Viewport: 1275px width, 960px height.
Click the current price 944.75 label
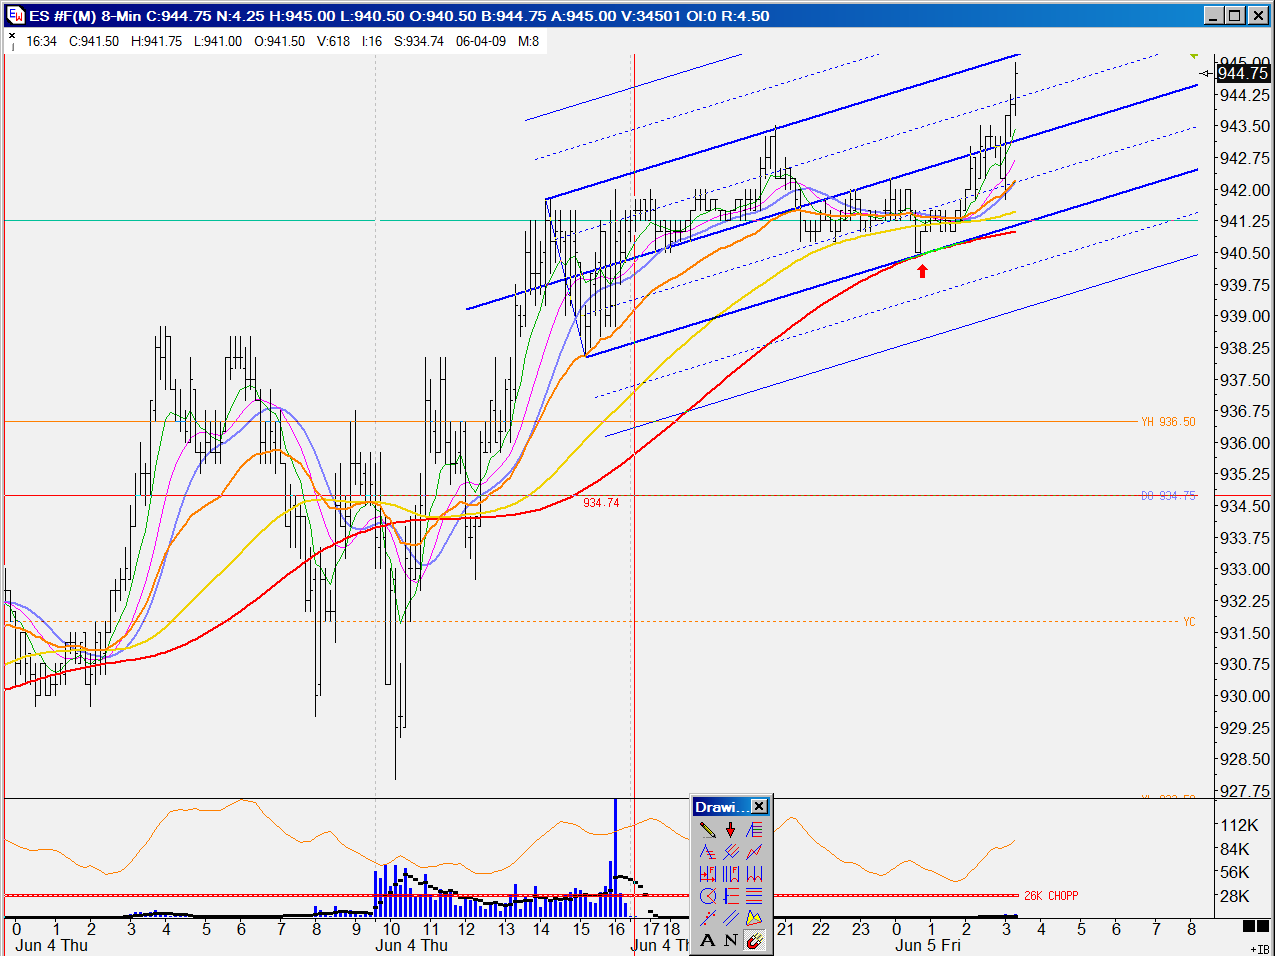coord(1243,73)
